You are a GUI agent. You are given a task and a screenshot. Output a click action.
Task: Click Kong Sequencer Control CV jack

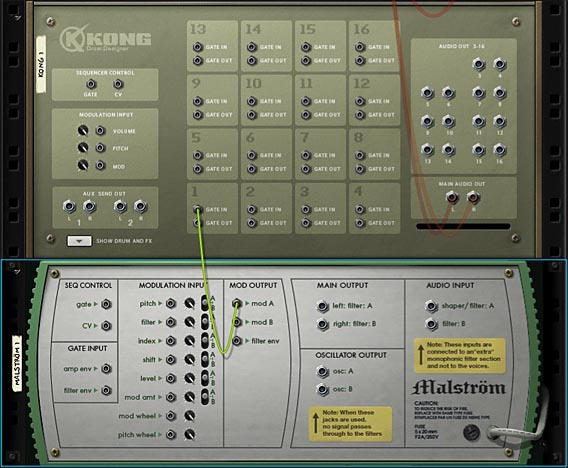[x=118, y=84]
